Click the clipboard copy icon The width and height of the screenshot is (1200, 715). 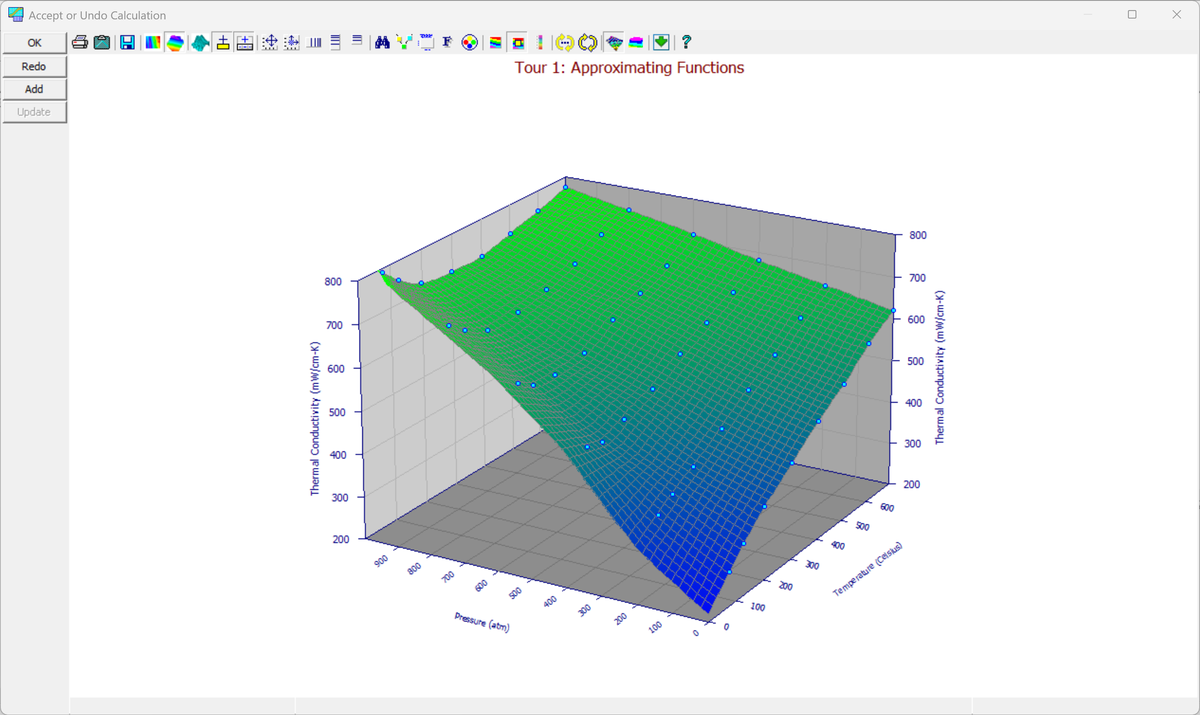tap(101, 42)
